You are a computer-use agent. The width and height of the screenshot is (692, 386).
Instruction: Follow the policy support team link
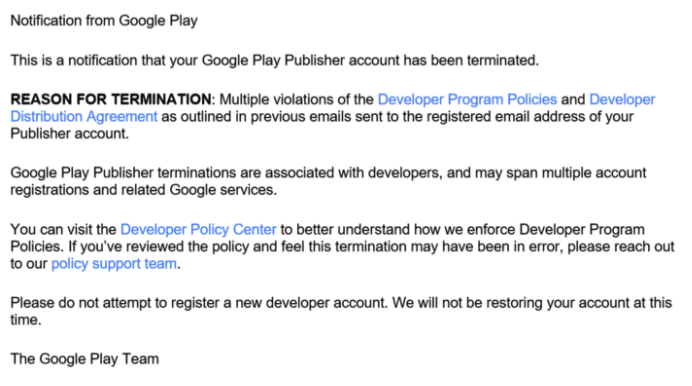pos(114,264)
